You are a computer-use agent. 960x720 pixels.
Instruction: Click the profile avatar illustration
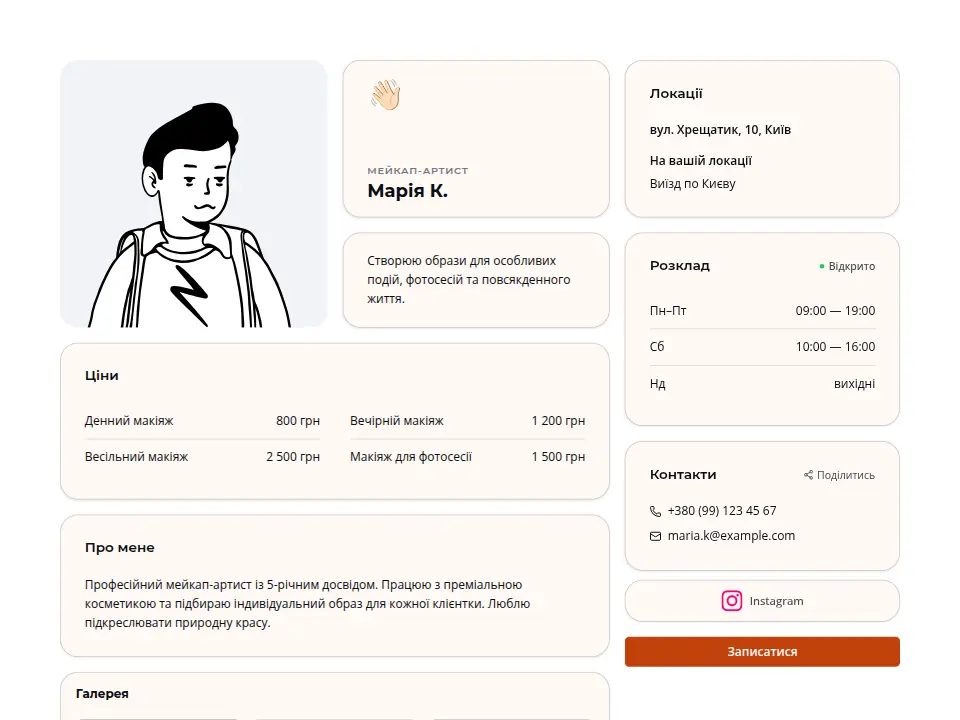click(x=193, y=193)
